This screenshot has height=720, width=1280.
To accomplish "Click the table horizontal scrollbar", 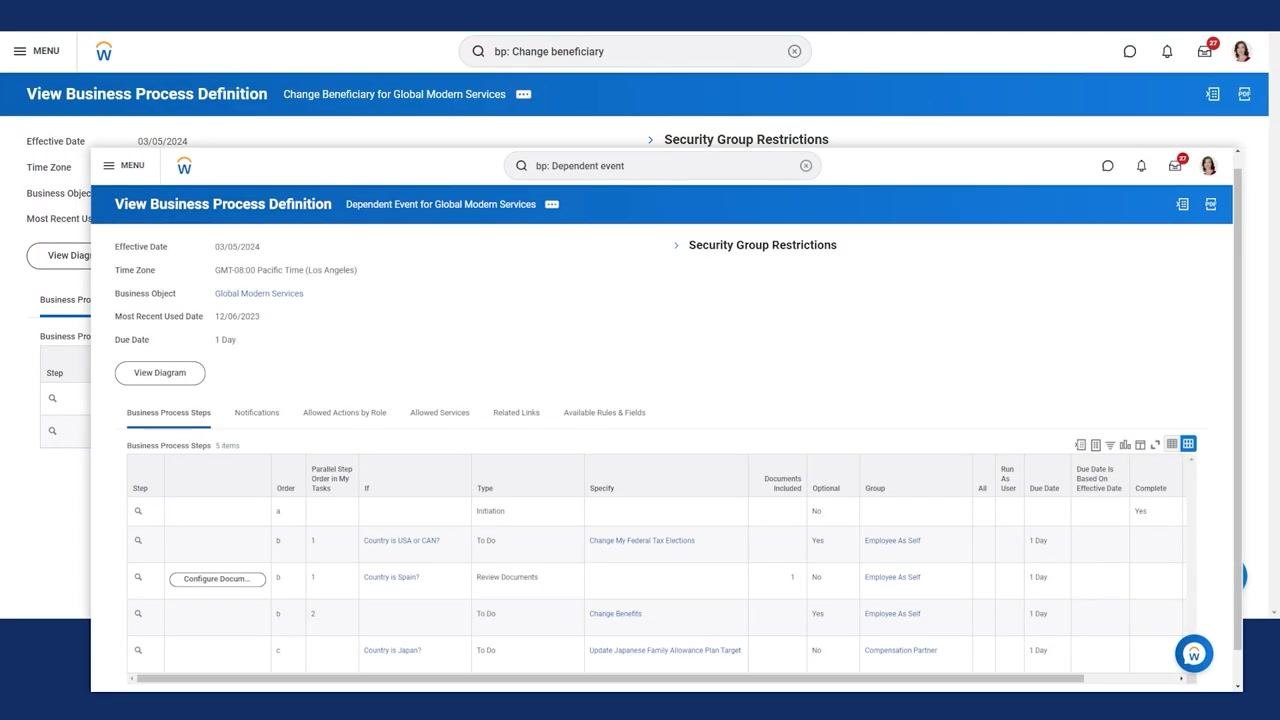I will coord(610,679).
